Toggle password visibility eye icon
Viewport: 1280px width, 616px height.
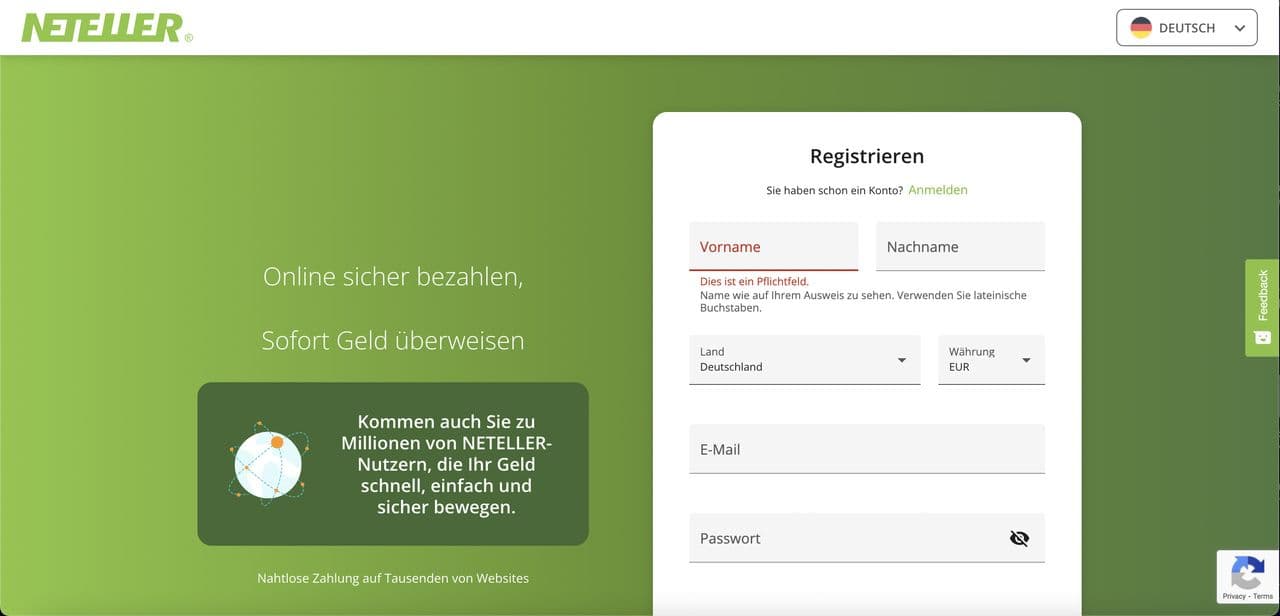tap(1019, 539)
